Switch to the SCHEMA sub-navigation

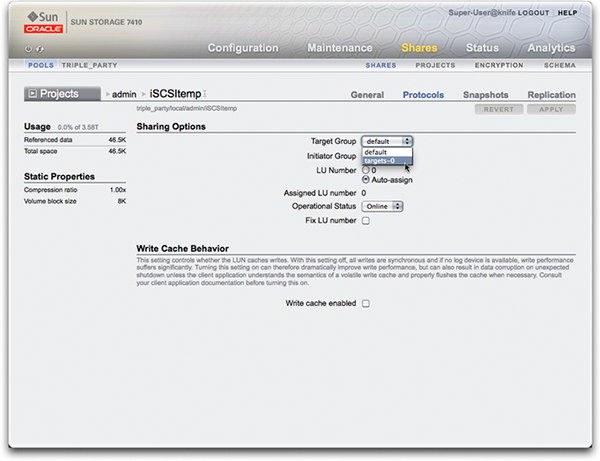pyautogui.click(x=560, y=65)
